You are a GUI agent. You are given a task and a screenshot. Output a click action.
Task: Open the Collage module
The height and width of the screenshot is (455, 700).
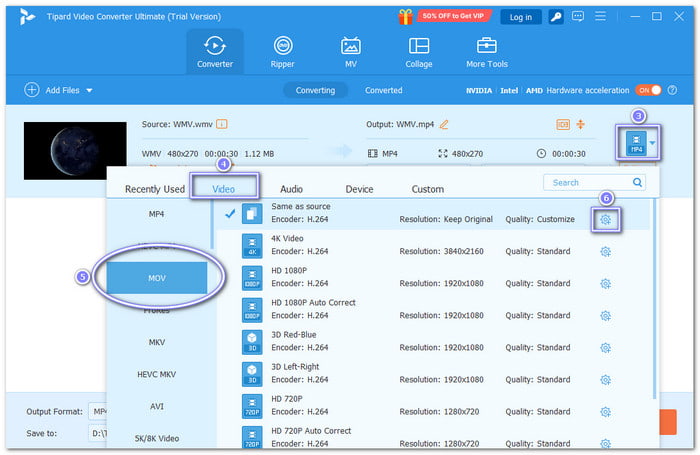click(x=419, y=52)
